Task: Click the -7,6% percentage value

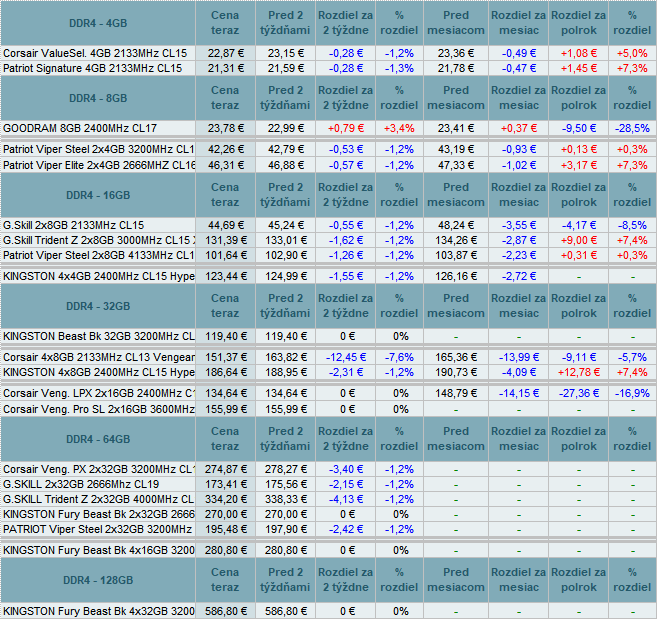Action: click(399, 357)
